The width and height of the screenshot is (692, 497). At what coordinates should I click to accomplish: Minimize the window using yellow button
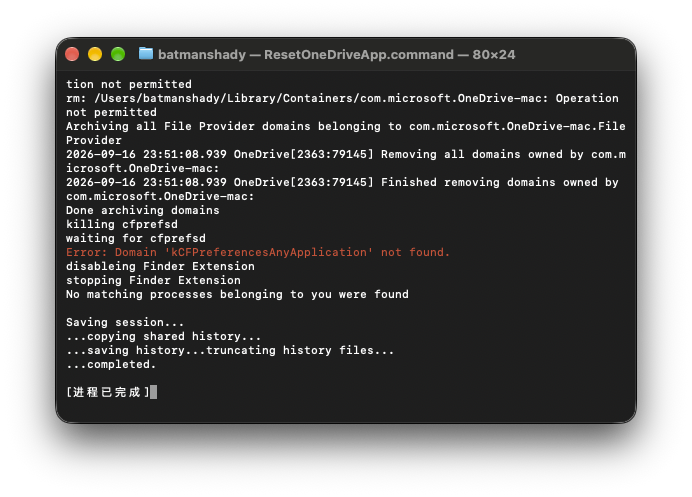pyautogui.click(x=95, y=54)
